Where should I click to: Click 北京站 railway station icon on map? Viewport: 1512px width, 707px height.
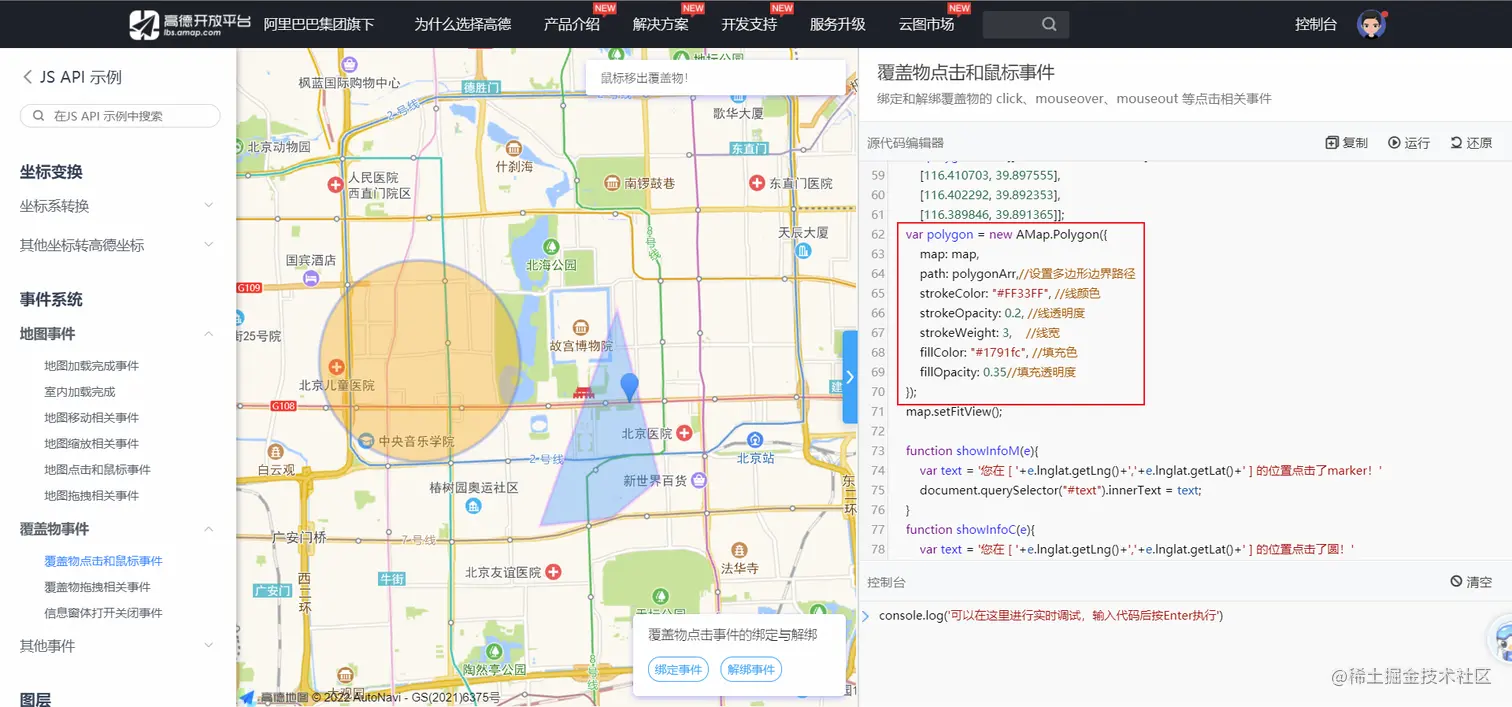point(755,439)
